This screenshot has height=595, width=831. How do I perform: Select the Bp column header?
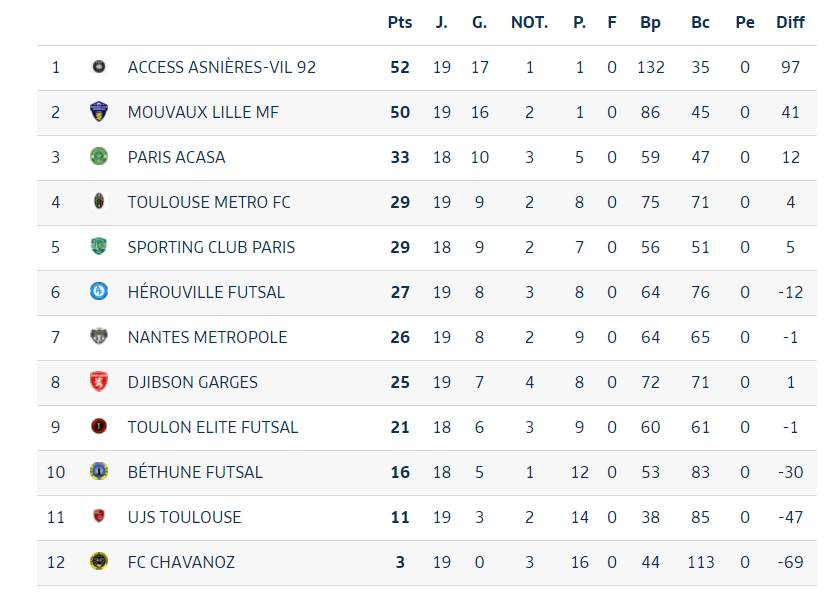pyautogui.click(x=650, y=23)
